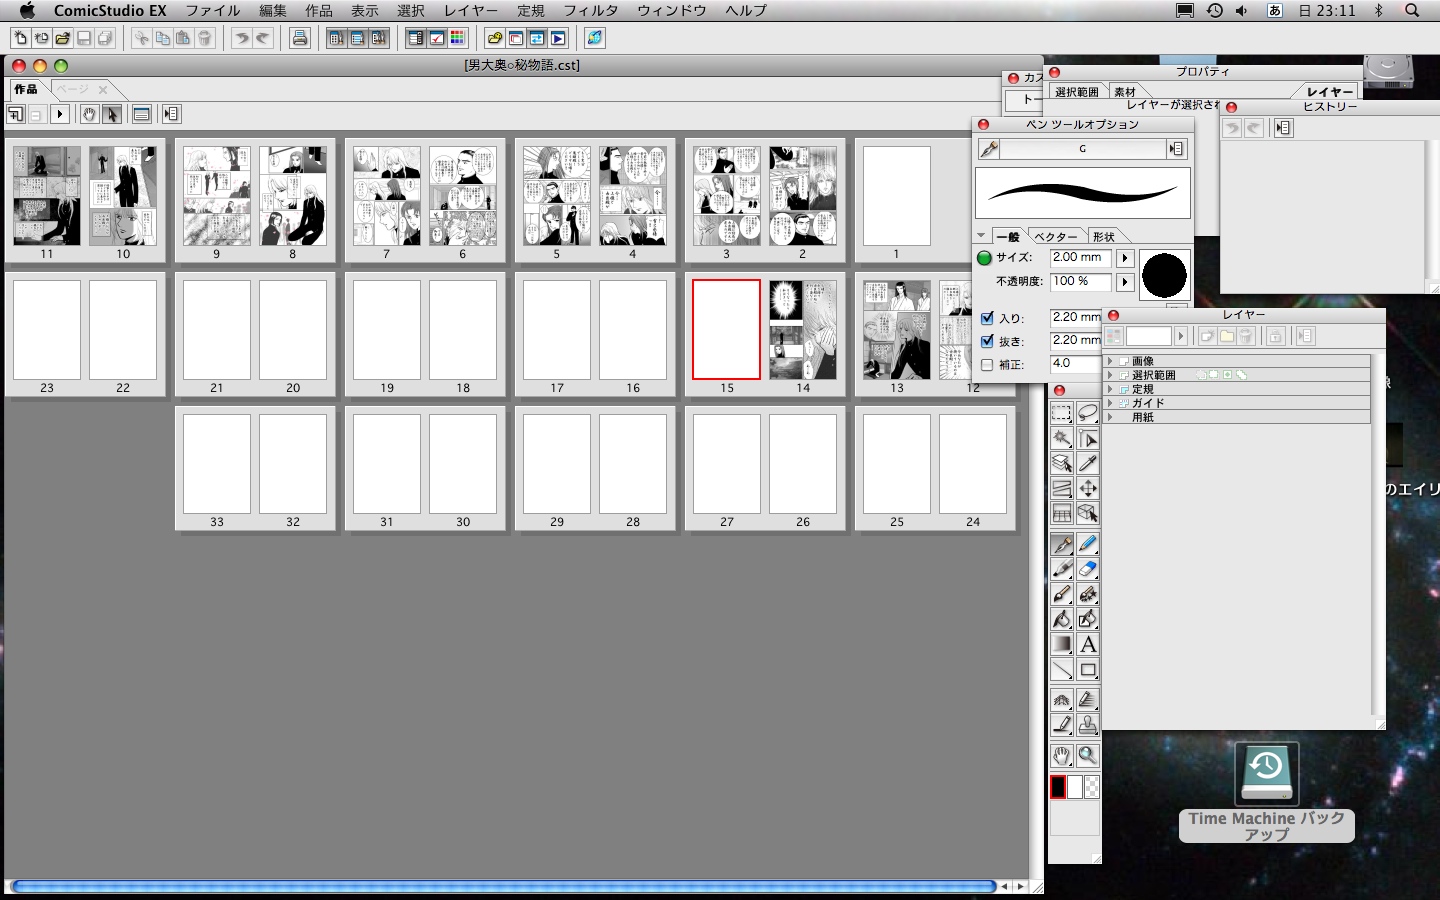This screenshot has height=900, width=1440.
Task: Select the hand tool in the toolbox
Action: 1062,756
